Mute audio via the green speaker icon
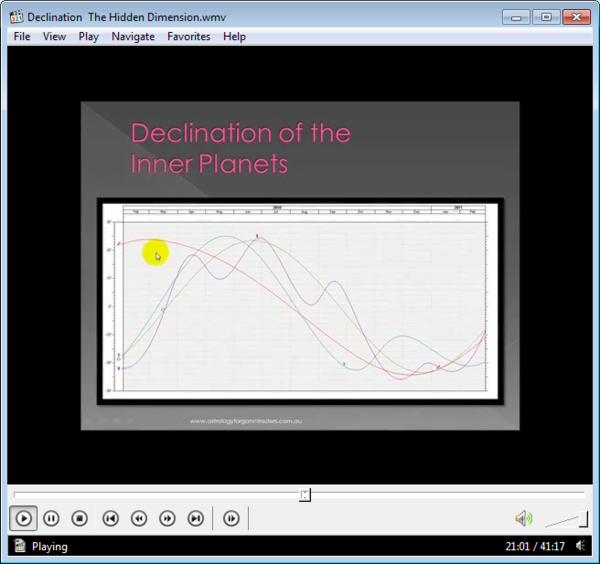 tap(523, 518)
